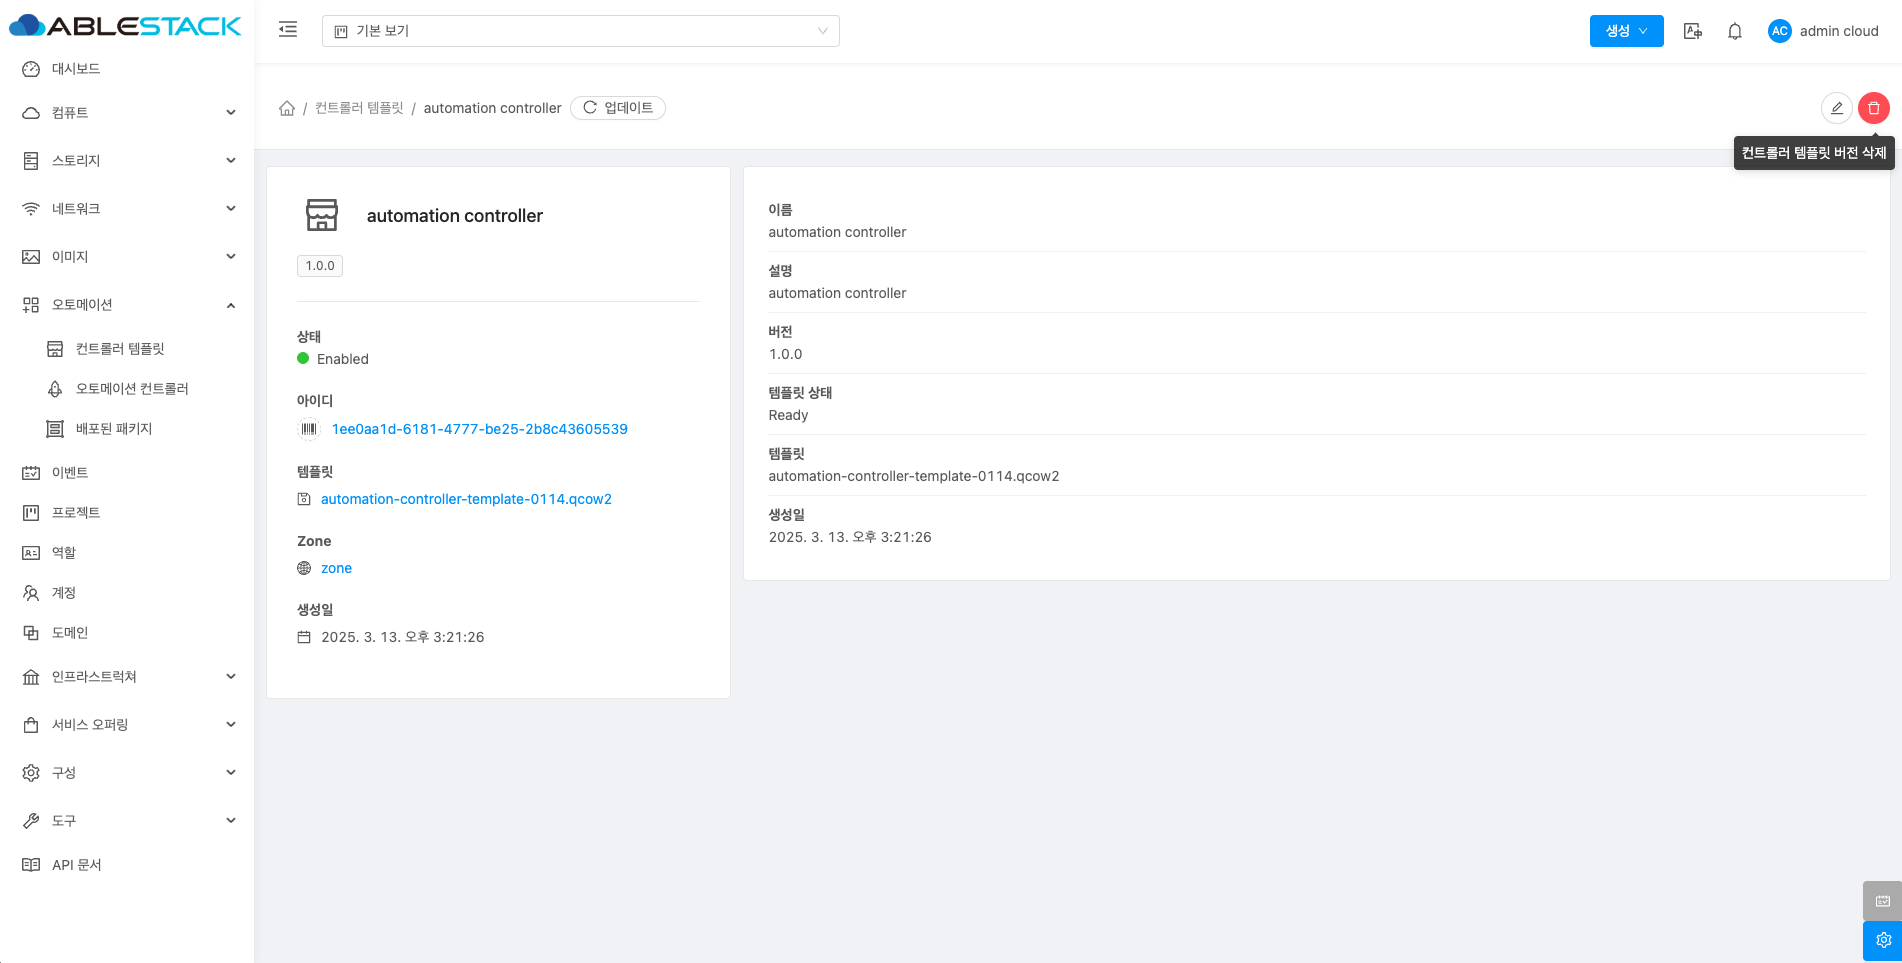
Task: Expand the 서비스 오퍼링 menu chevron
Action: point(231,725)
